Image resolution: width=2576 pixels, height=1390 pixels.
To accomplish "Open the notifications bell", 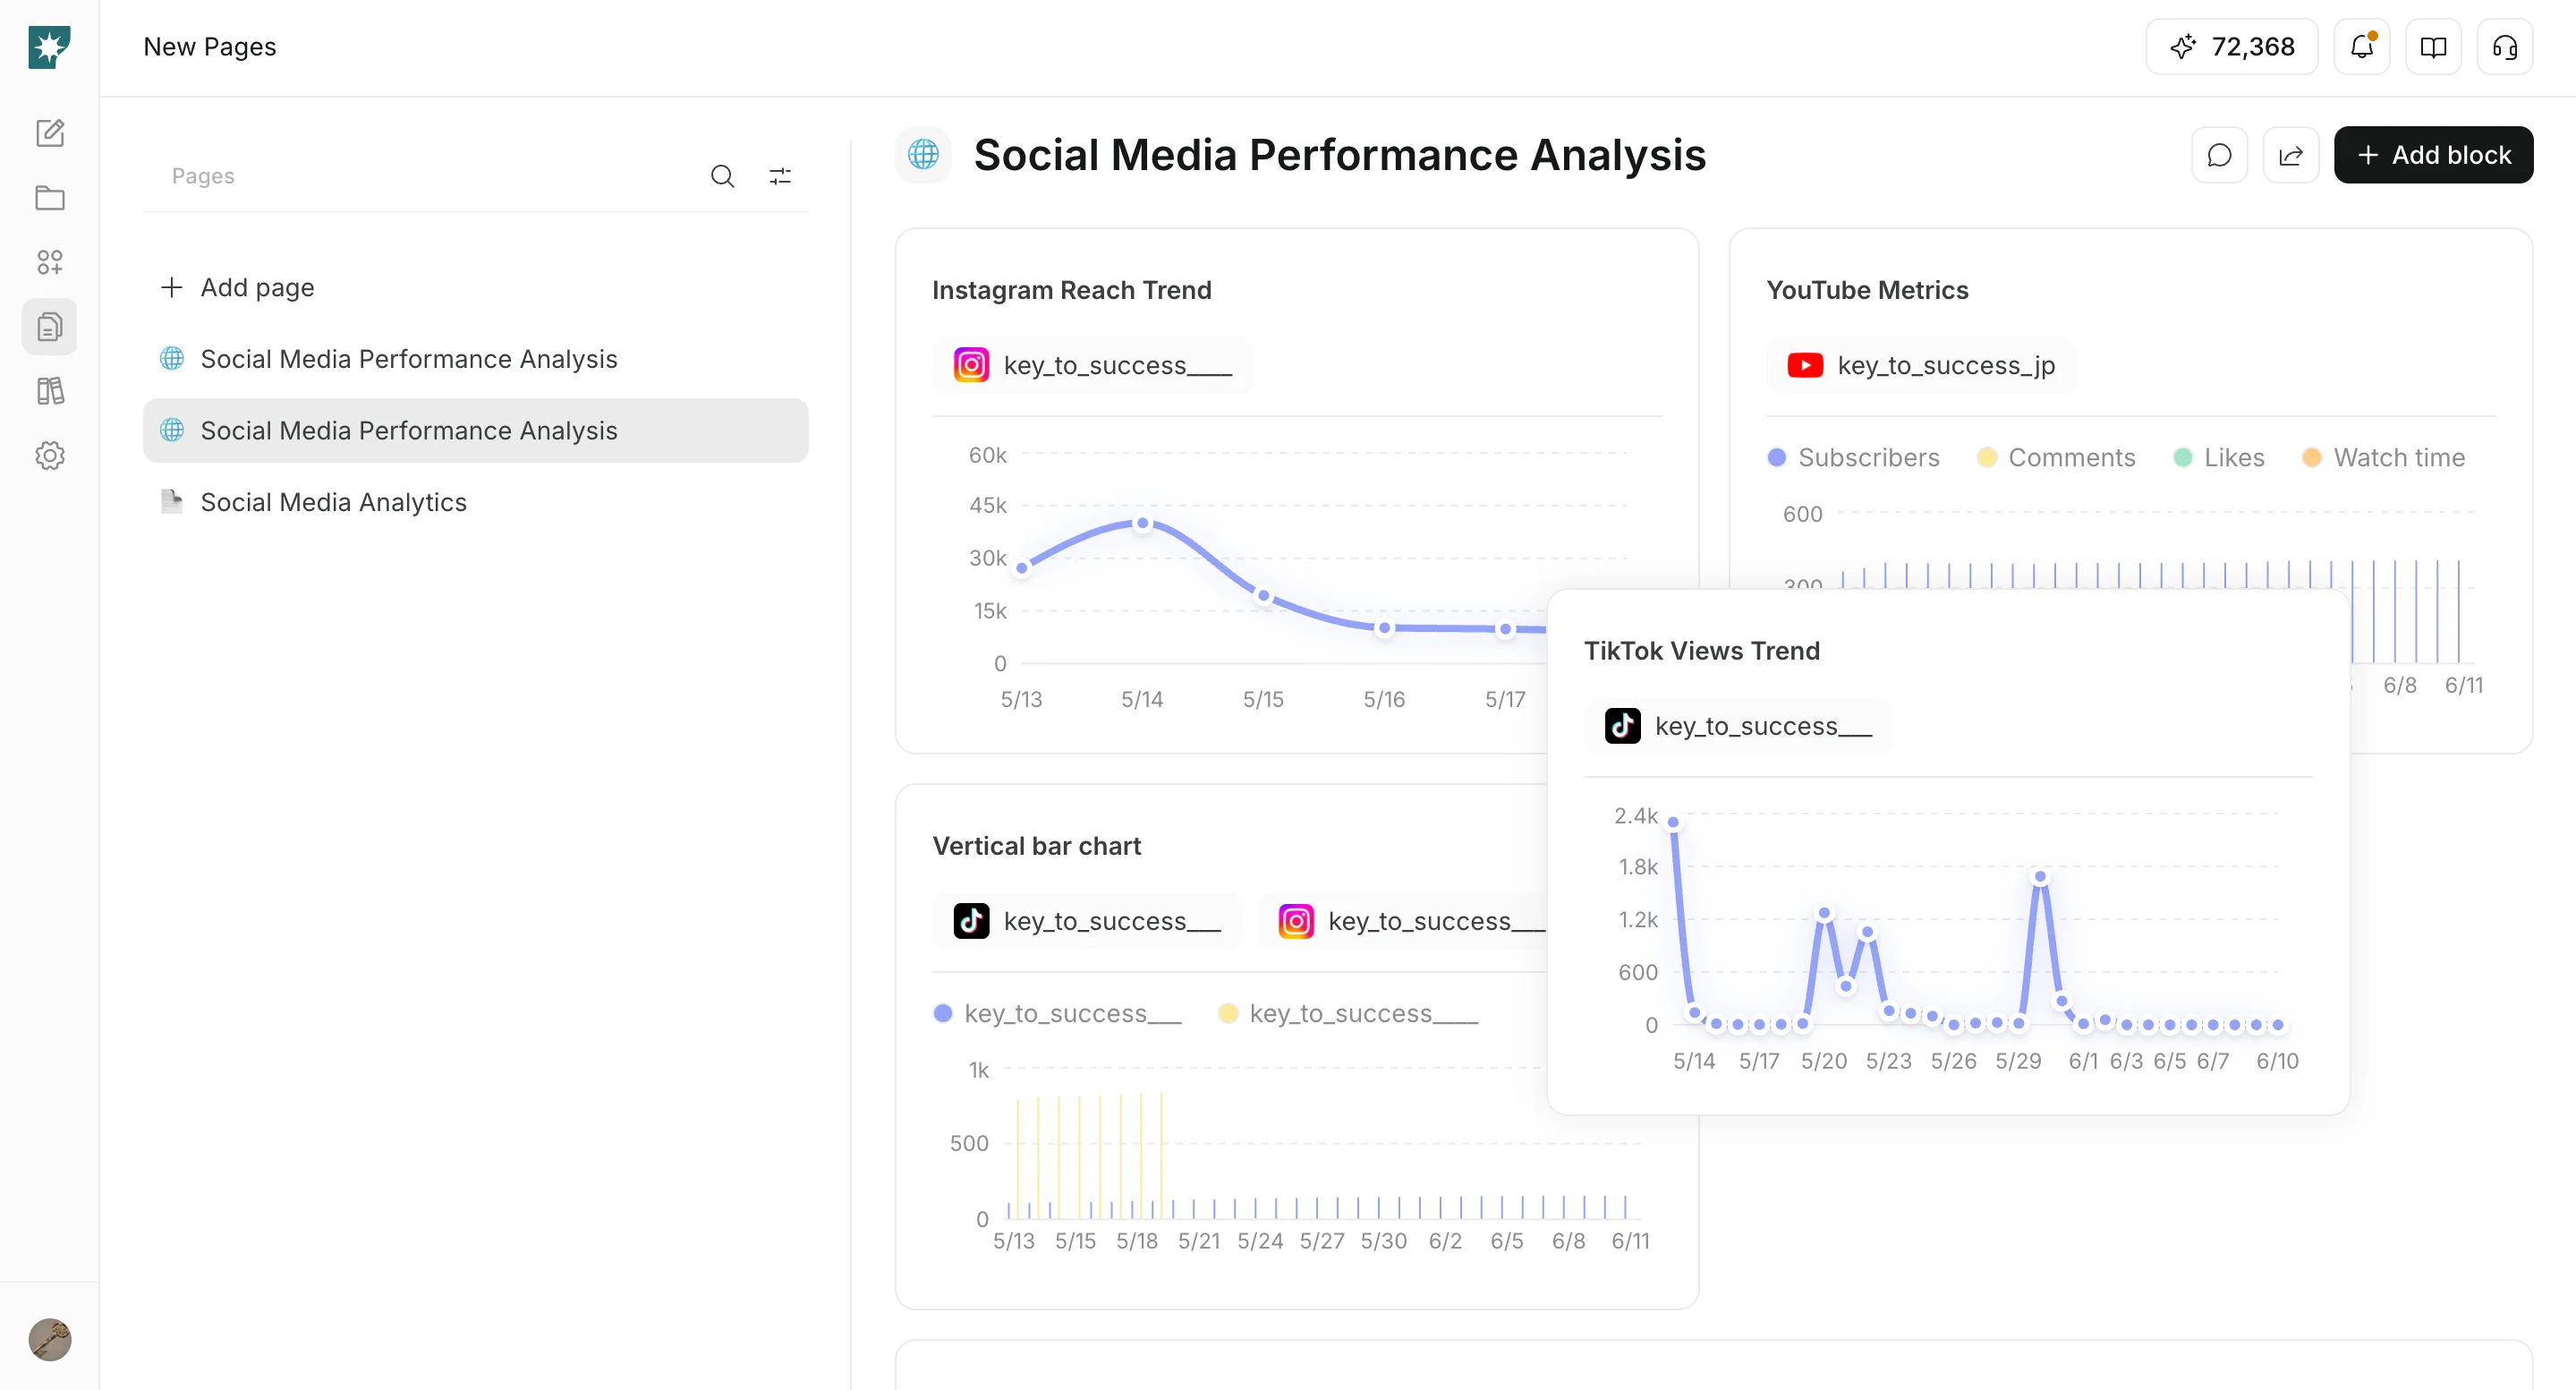I will pos(2362,47).
